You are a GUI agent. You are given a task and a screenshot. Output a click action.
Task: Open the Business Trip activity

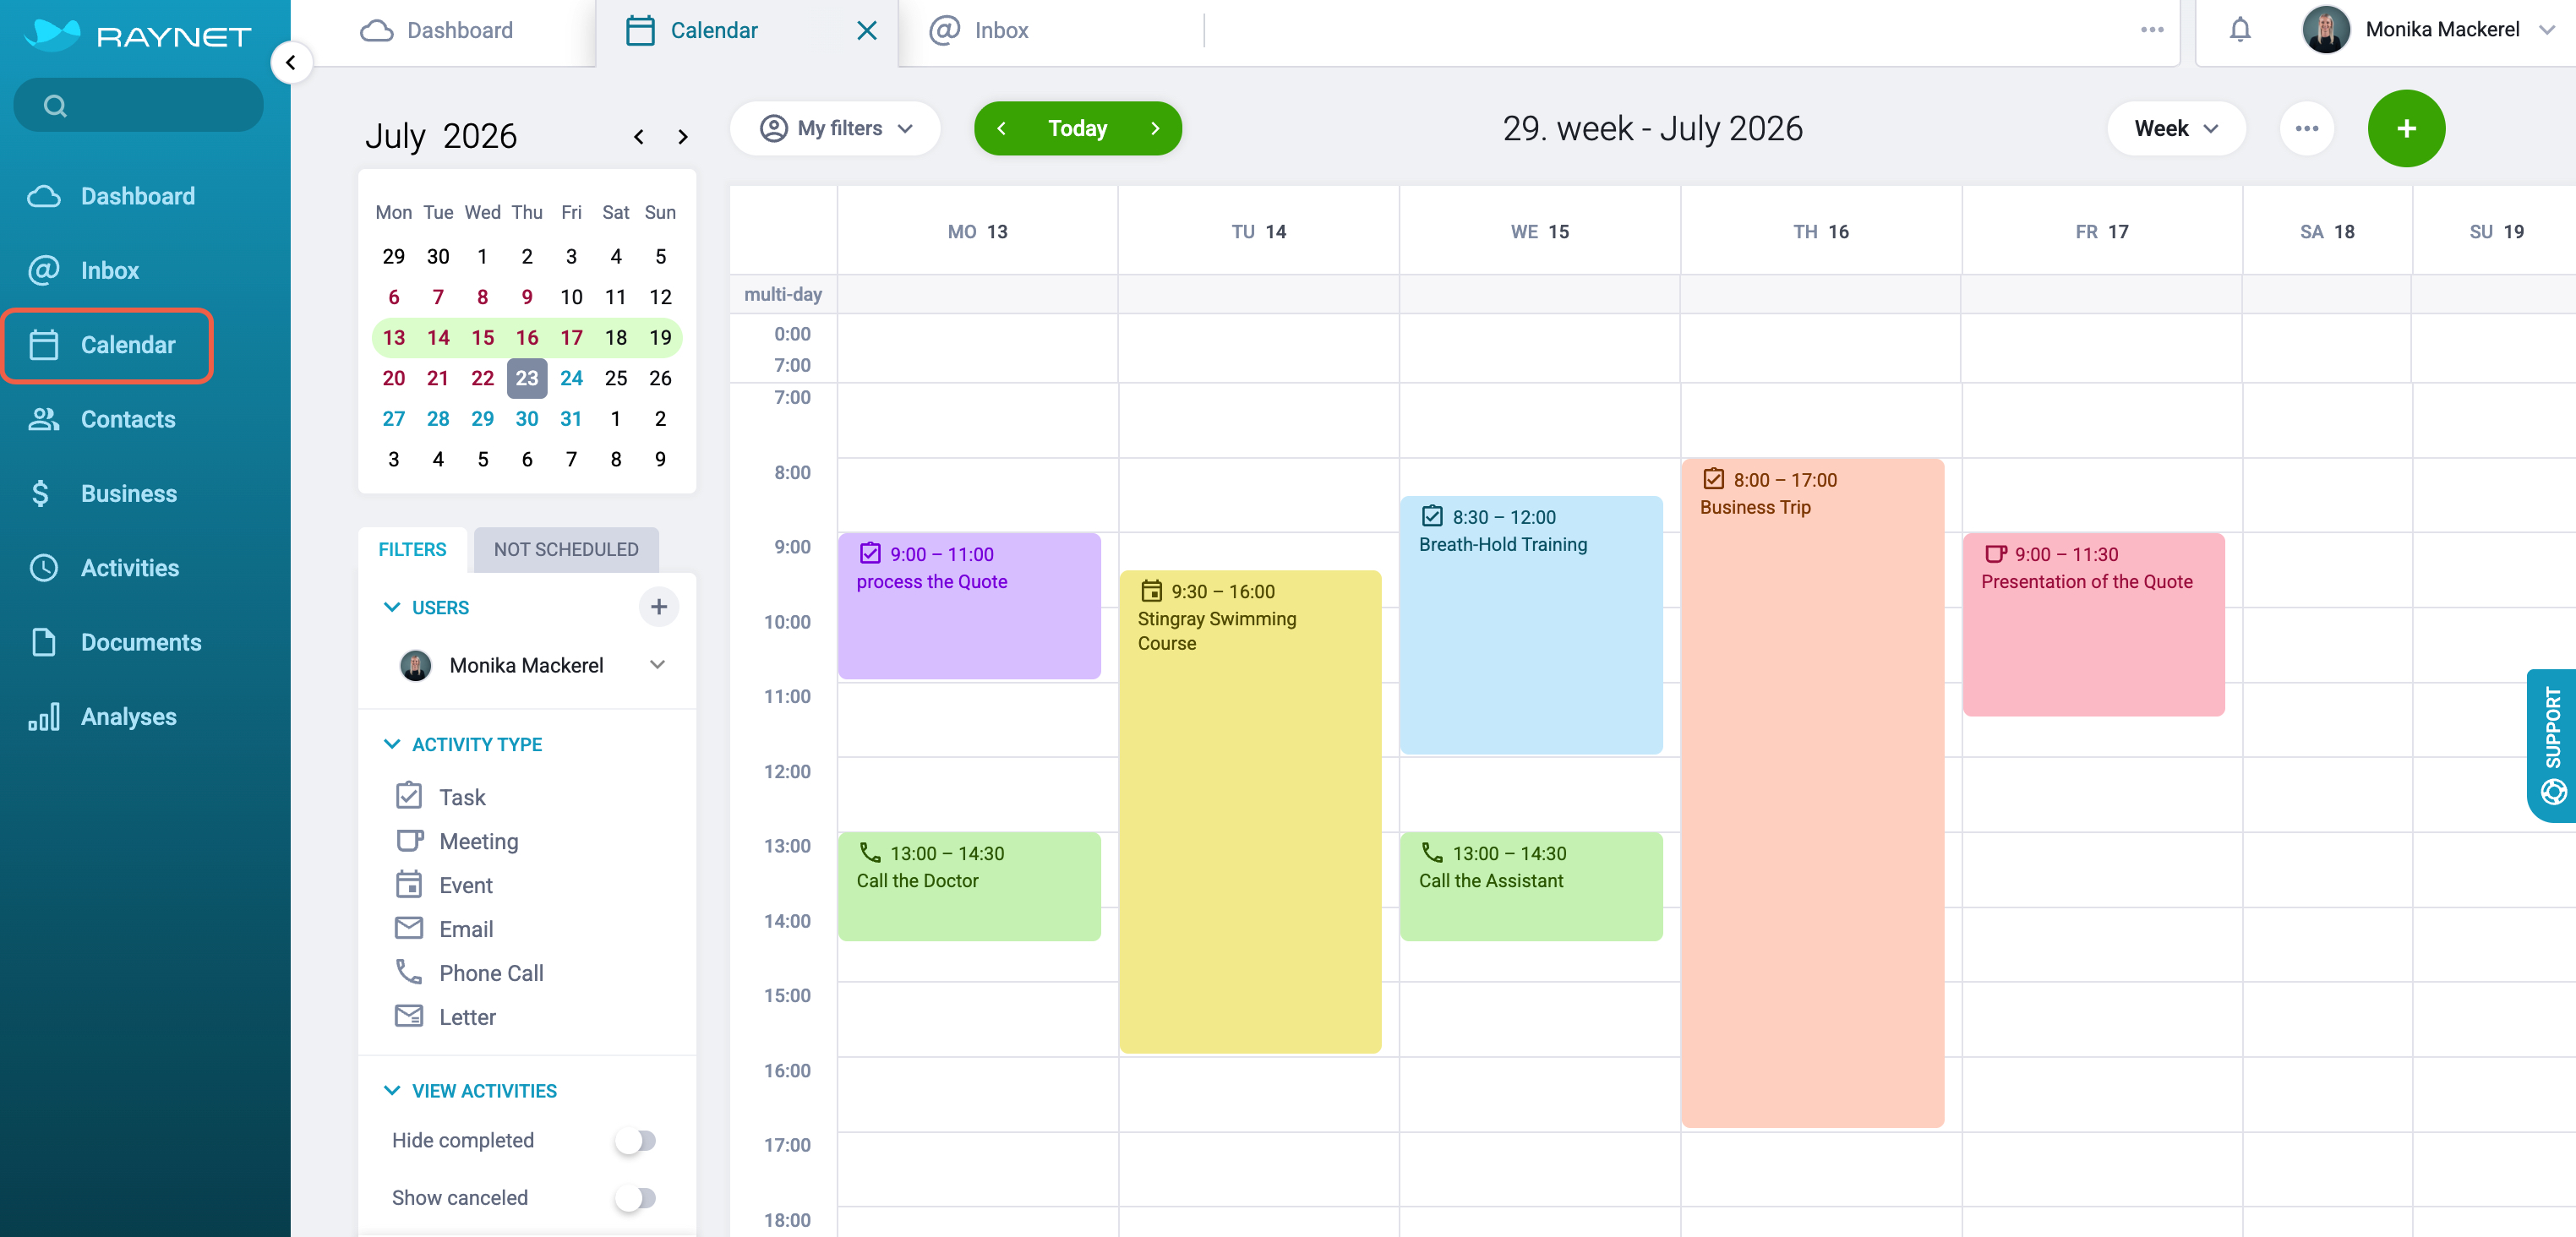click(x=1812, y=792)
